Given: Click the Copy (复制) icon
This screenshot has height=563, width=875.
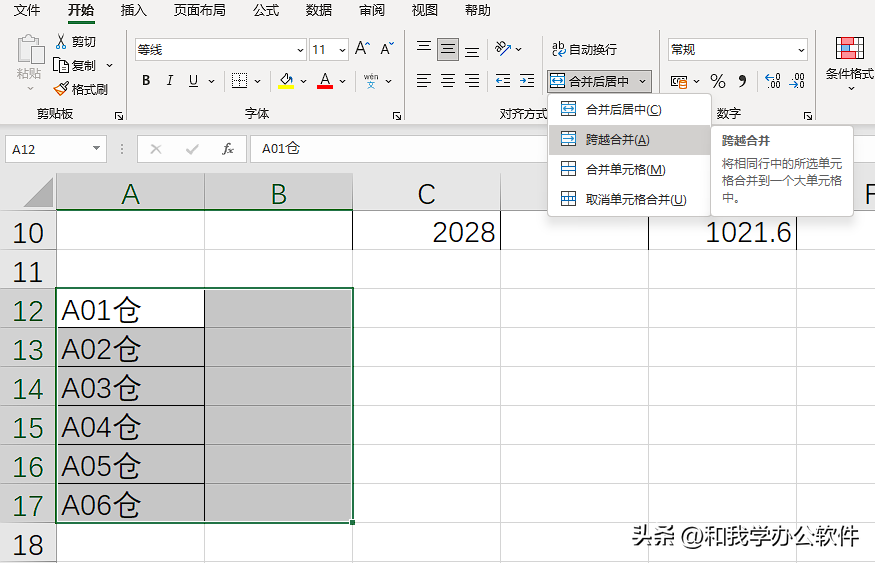Looking at the screenshot, I should pos(61,65).
